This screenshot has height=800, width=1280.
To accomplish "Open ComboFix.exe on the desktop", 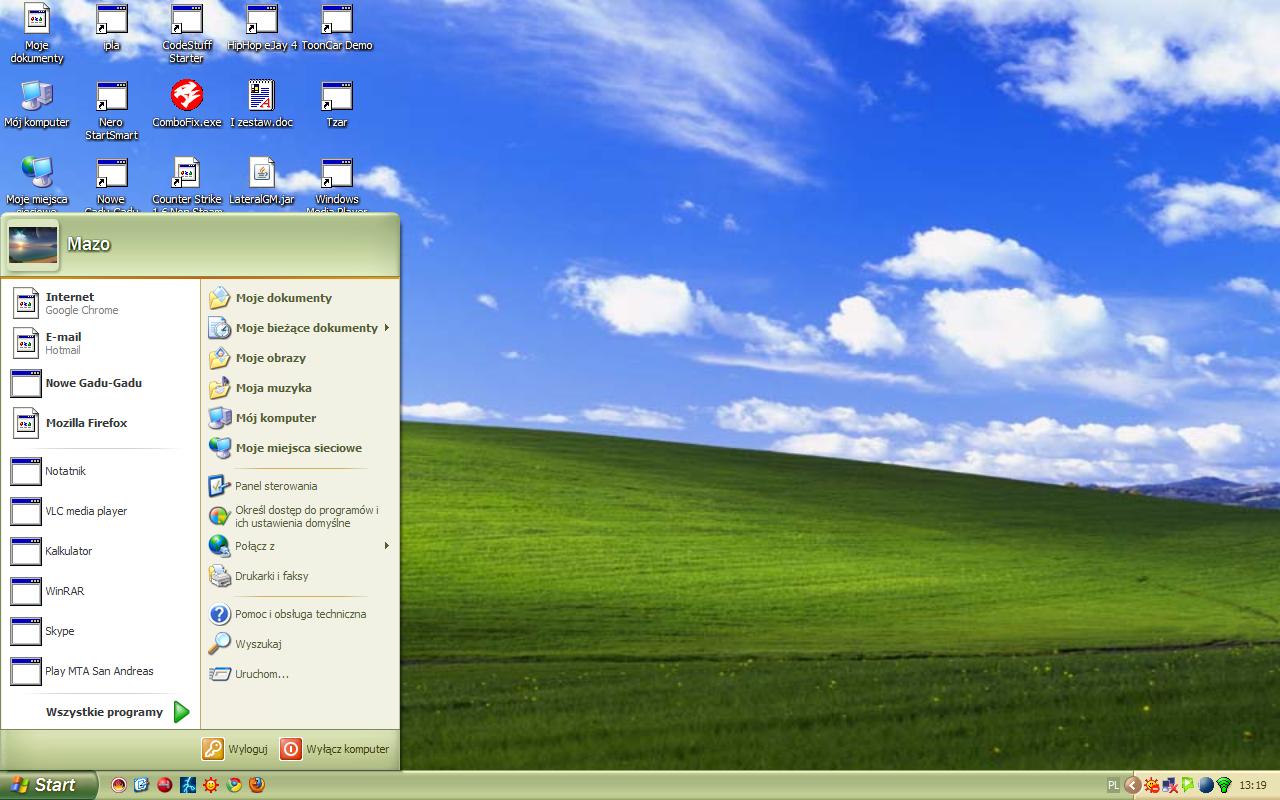I will coord(186,96).
